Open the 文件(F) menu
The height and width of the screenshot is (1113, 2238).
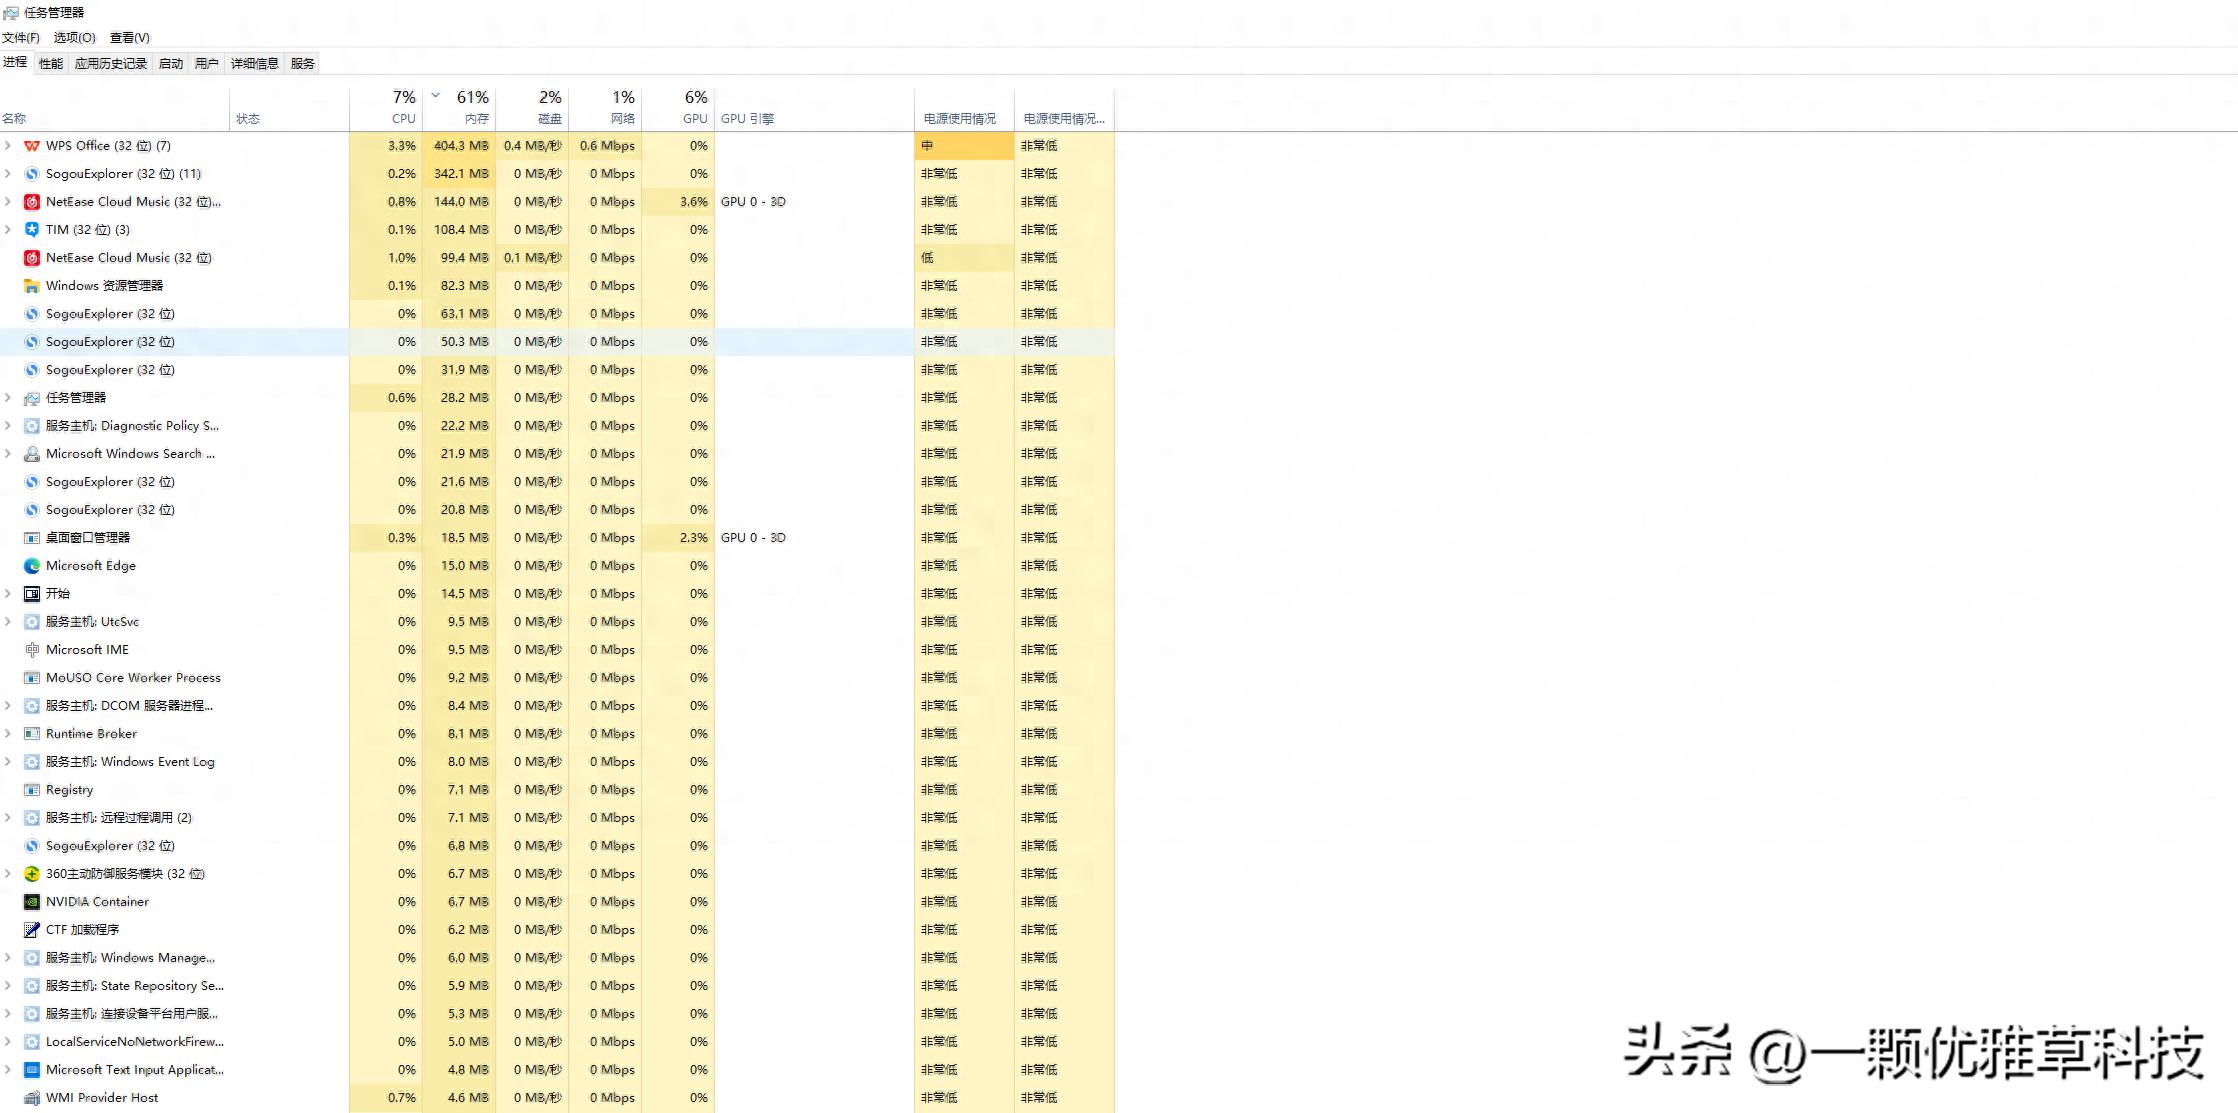click(20, 37)
